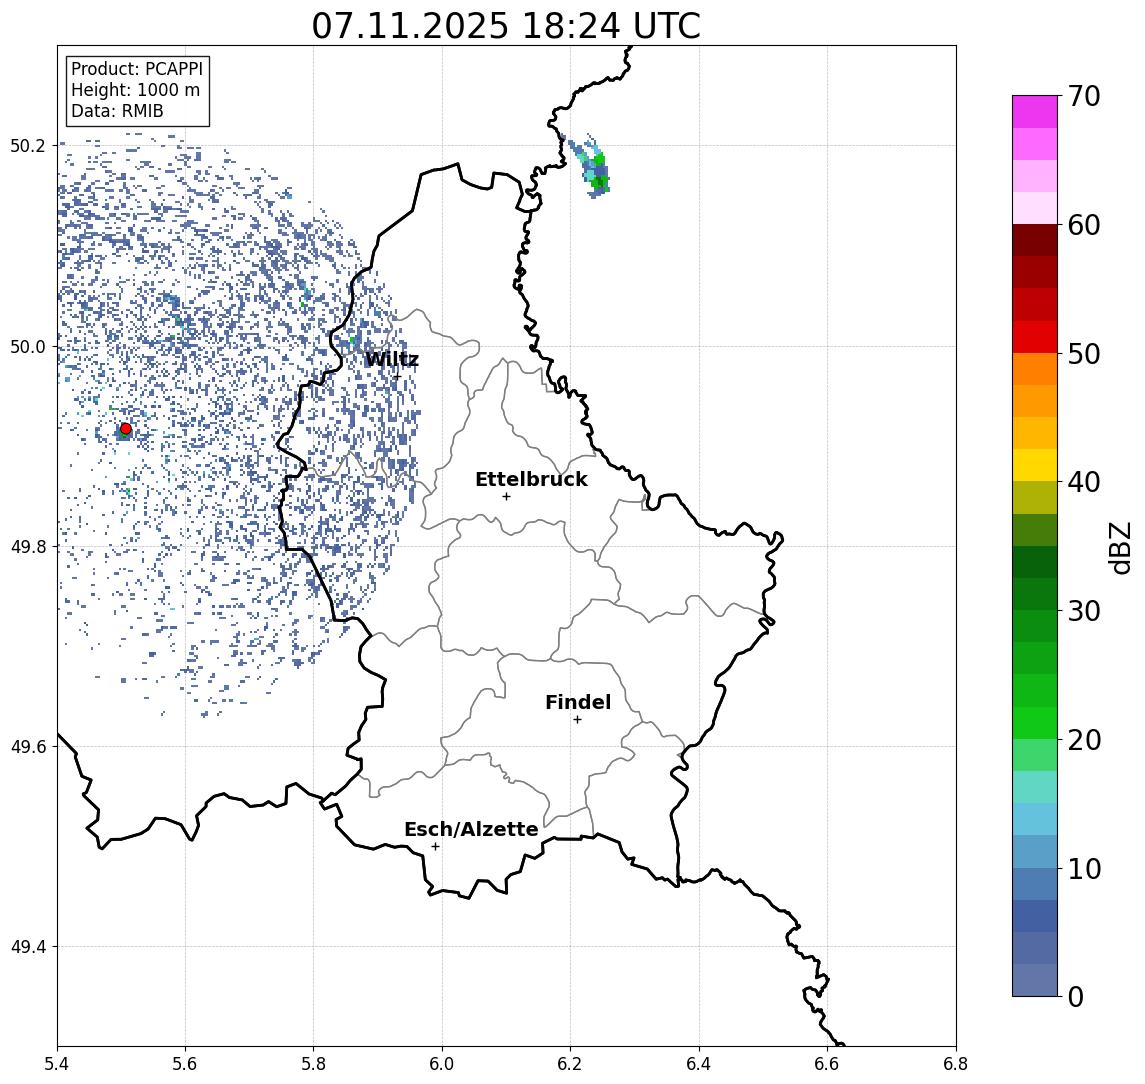The height and width of the screenshot is (1084, 1145).
Task: Click the longitude label 5.6
Action: [x=185, y=1064]
